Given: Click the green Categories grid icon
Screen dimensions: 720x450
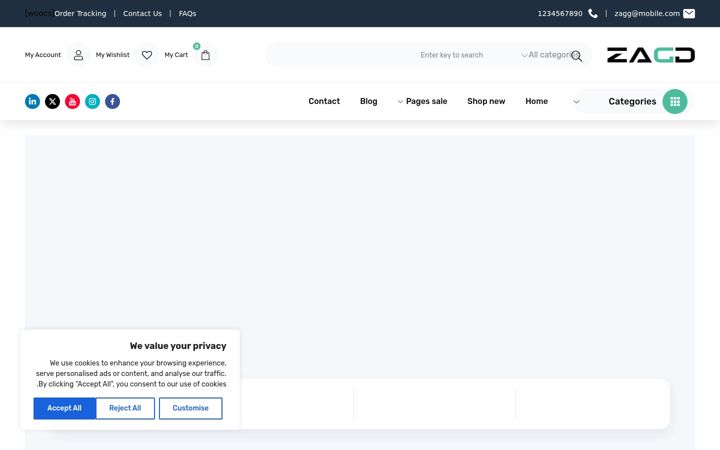Looking at the screenshot, I should tap(675, 101).
